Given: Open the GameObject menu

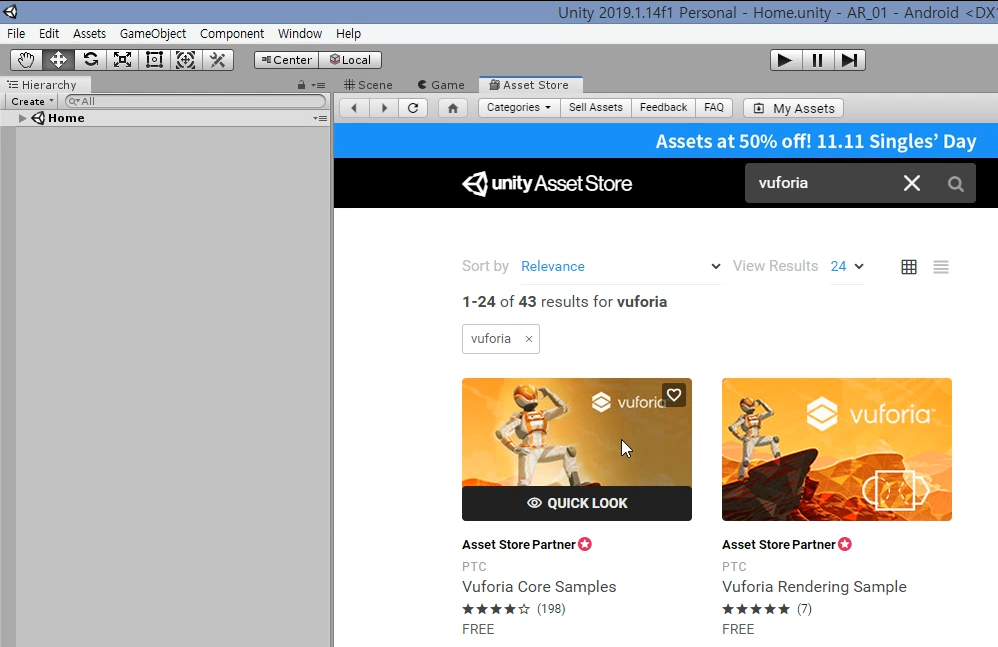Looking at the screenshot, I should point(153,34).
